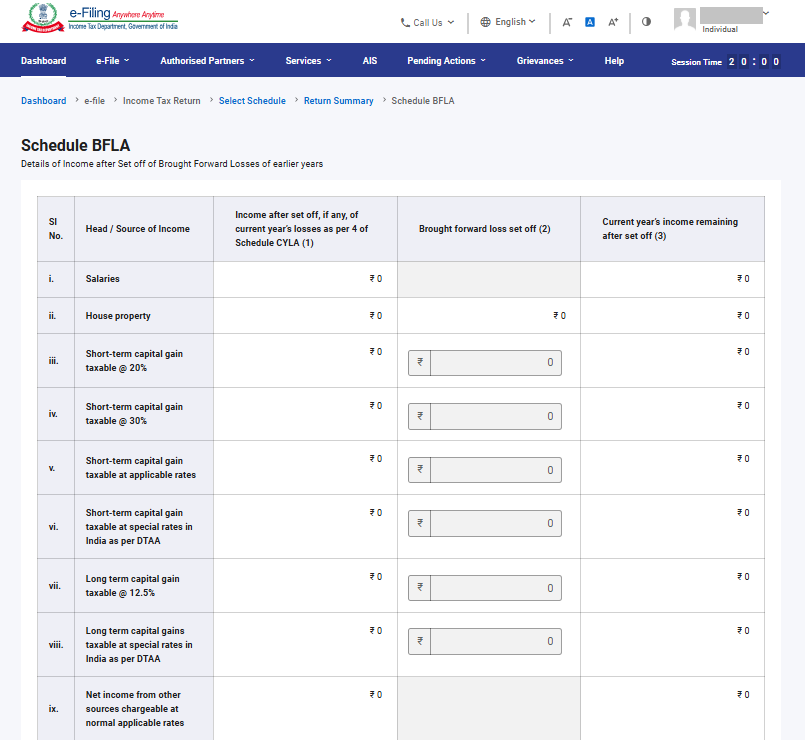Click the e-file breadcrumb
This screenshot has height=740, width=805.
click(94, 101)
